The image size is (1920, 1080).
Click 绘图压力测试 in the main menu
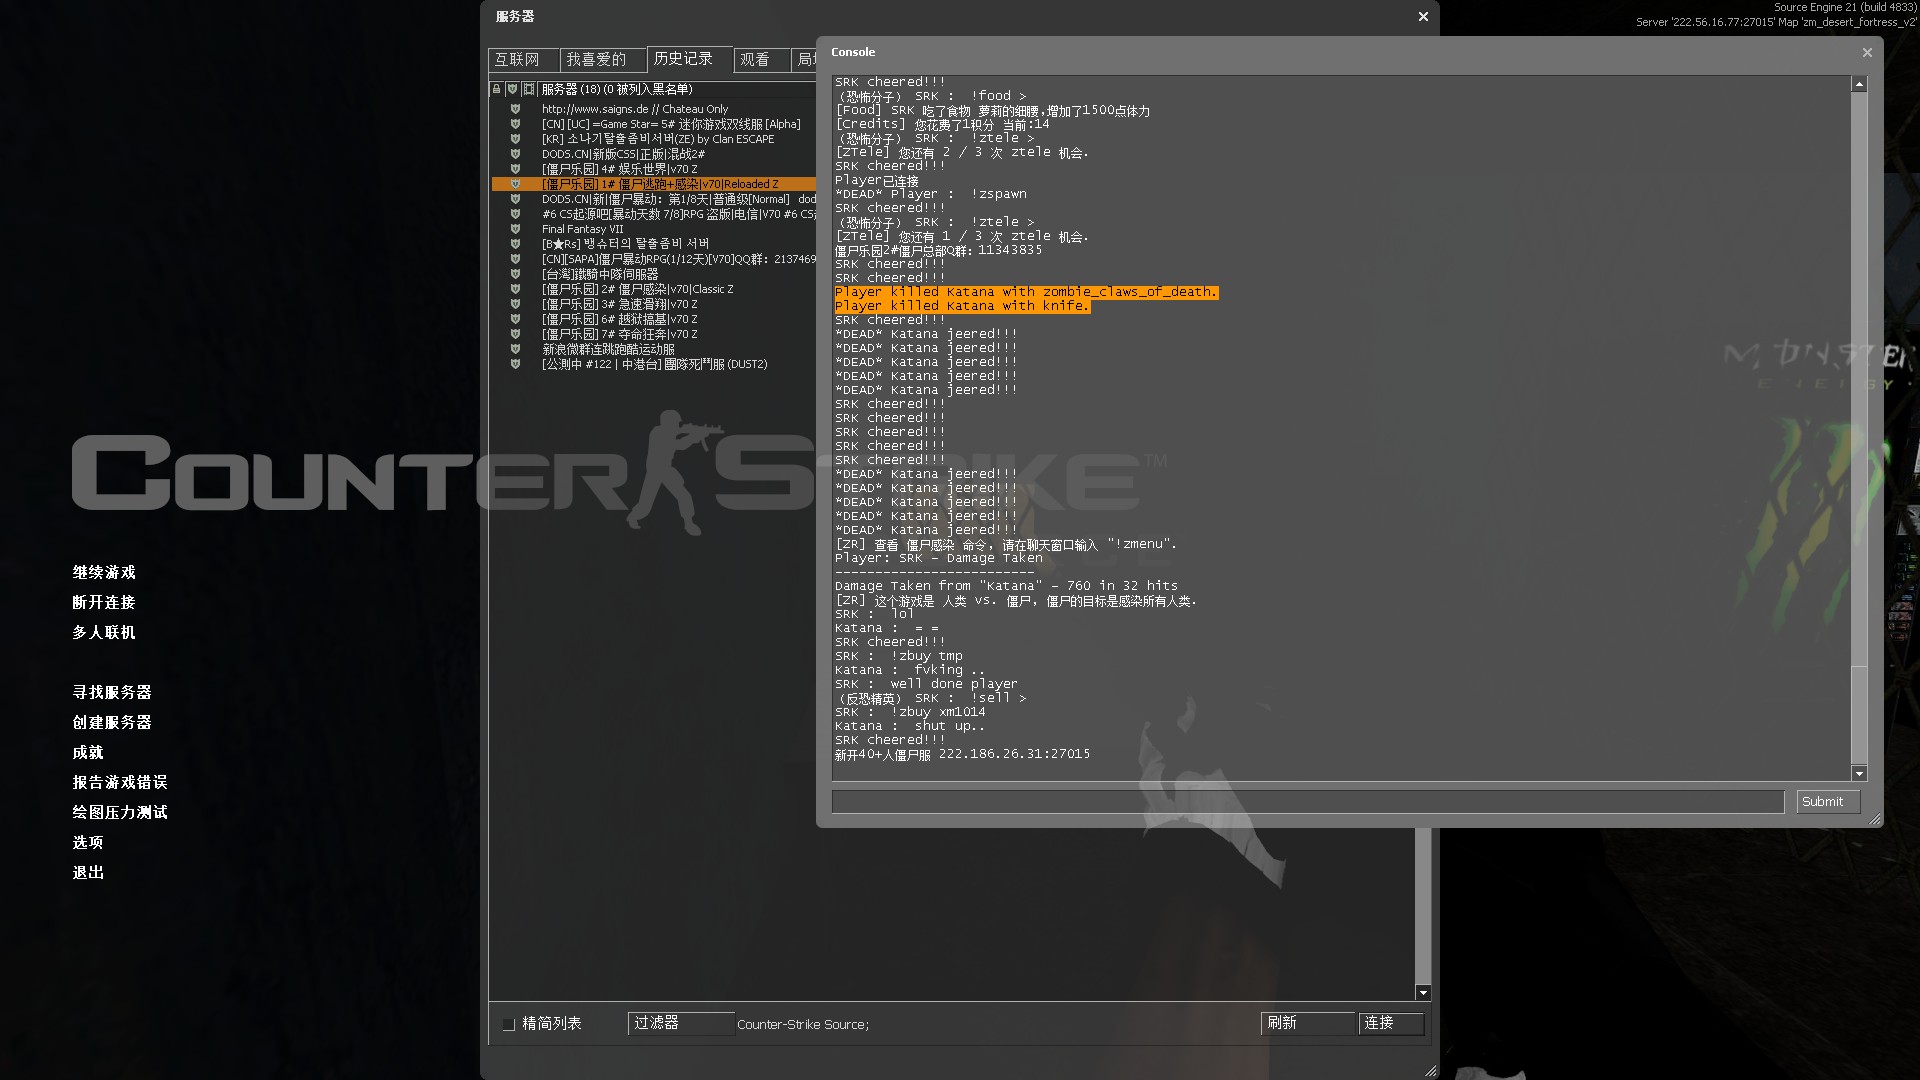pos(120,812)
